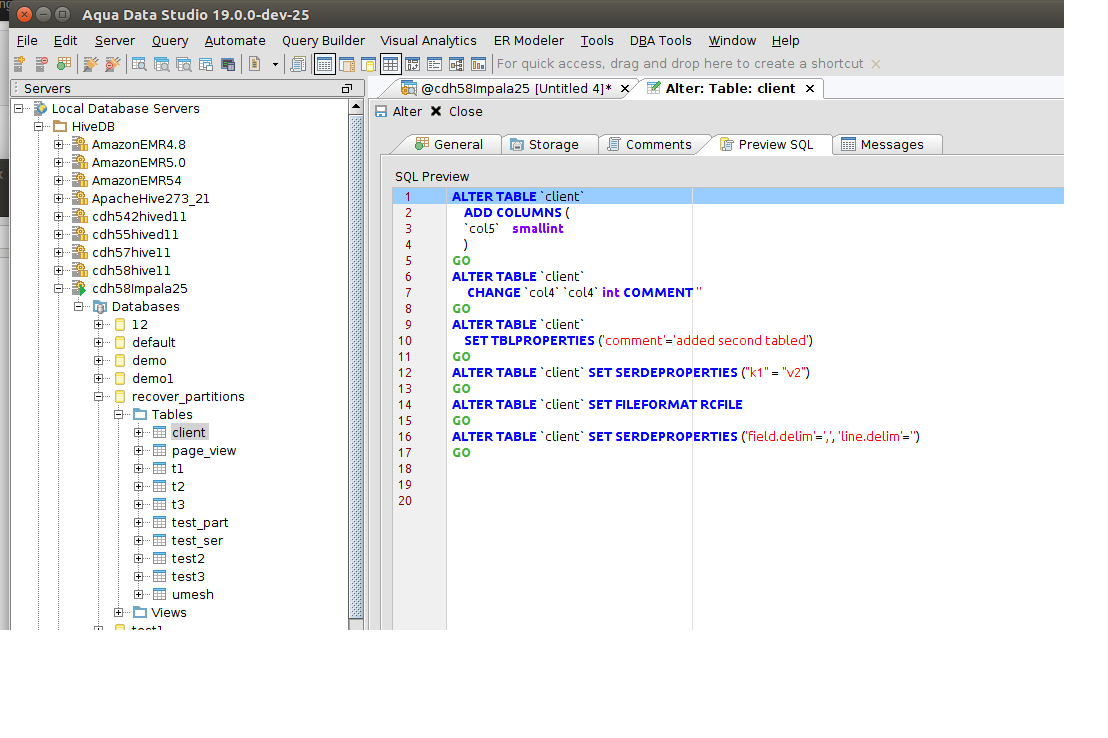The height and width of the screenshot is (738, 1108).
Task: Toggle the pressed grid view toolbar button
Action: tap(390, 64)
